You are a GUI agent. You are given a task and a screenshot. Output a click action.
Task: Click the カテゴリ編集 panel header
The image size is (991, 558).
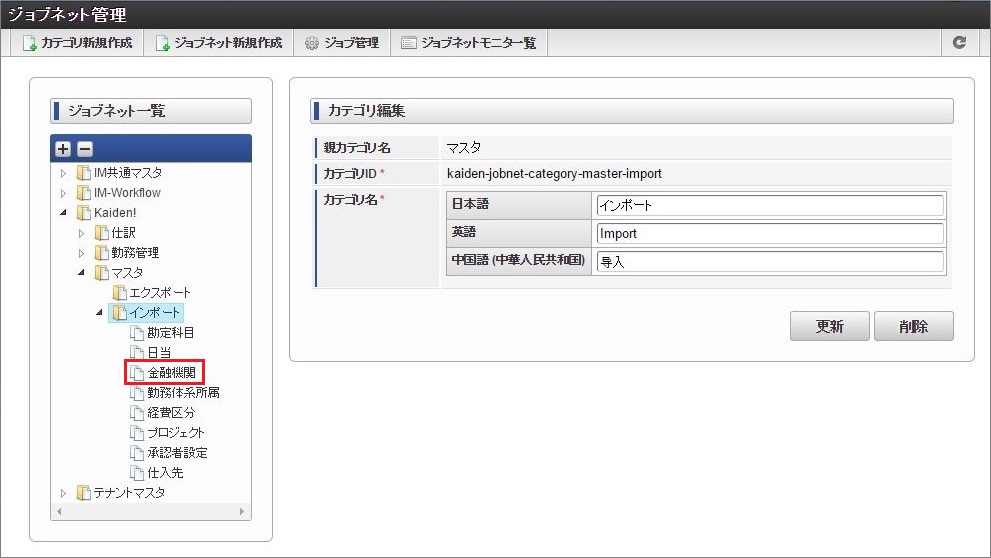(x=632, y=111)
